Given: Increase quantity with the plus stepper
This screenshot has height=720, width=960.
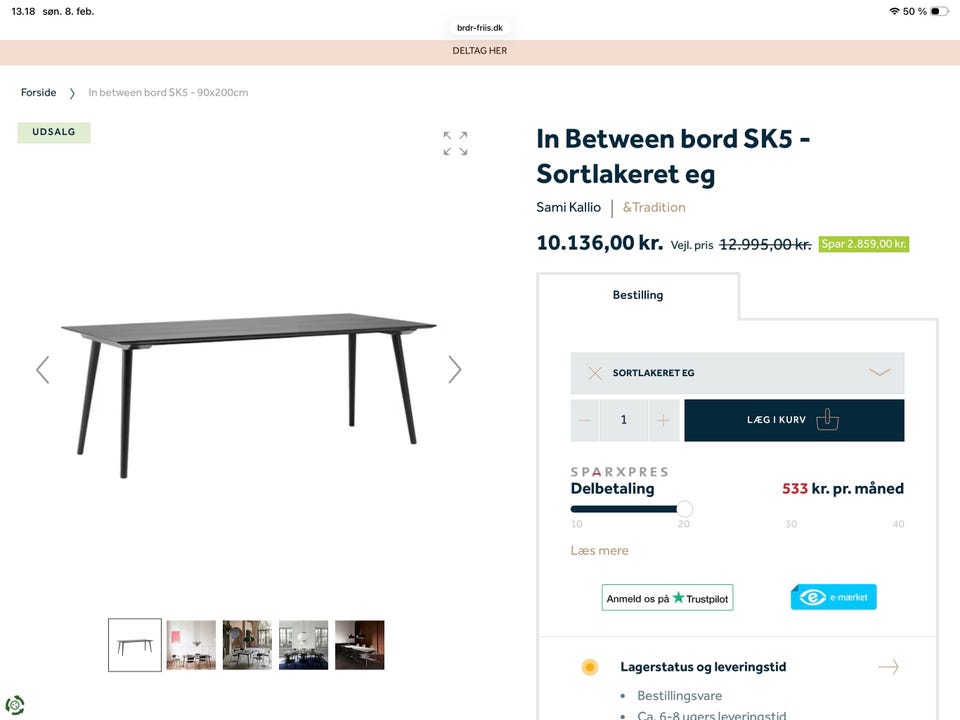Looking at the screenshot, I should [x=664, y=420].
